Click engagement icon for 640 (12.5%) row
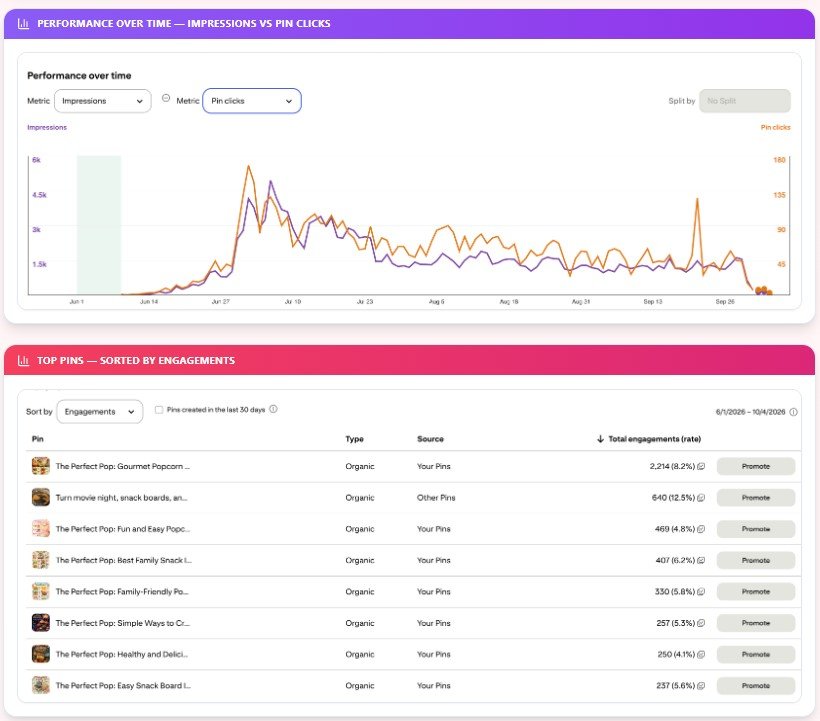This screenshot has width=820, height=721. point(701,498)
